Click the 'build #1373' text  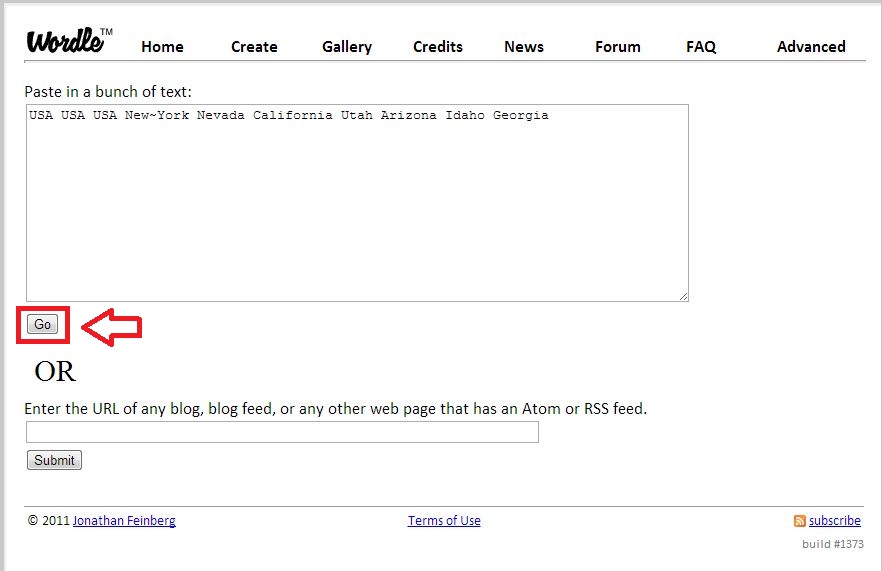[x=832, y=544]
